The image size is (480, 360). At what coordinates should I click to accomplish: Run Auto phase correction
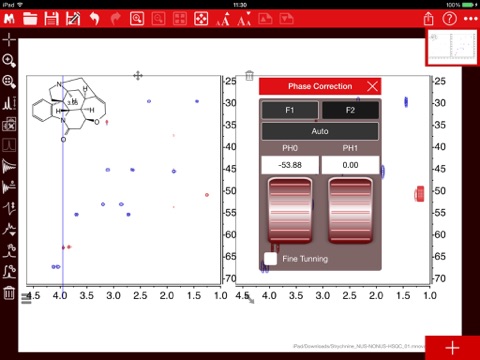tap(320, 131)
